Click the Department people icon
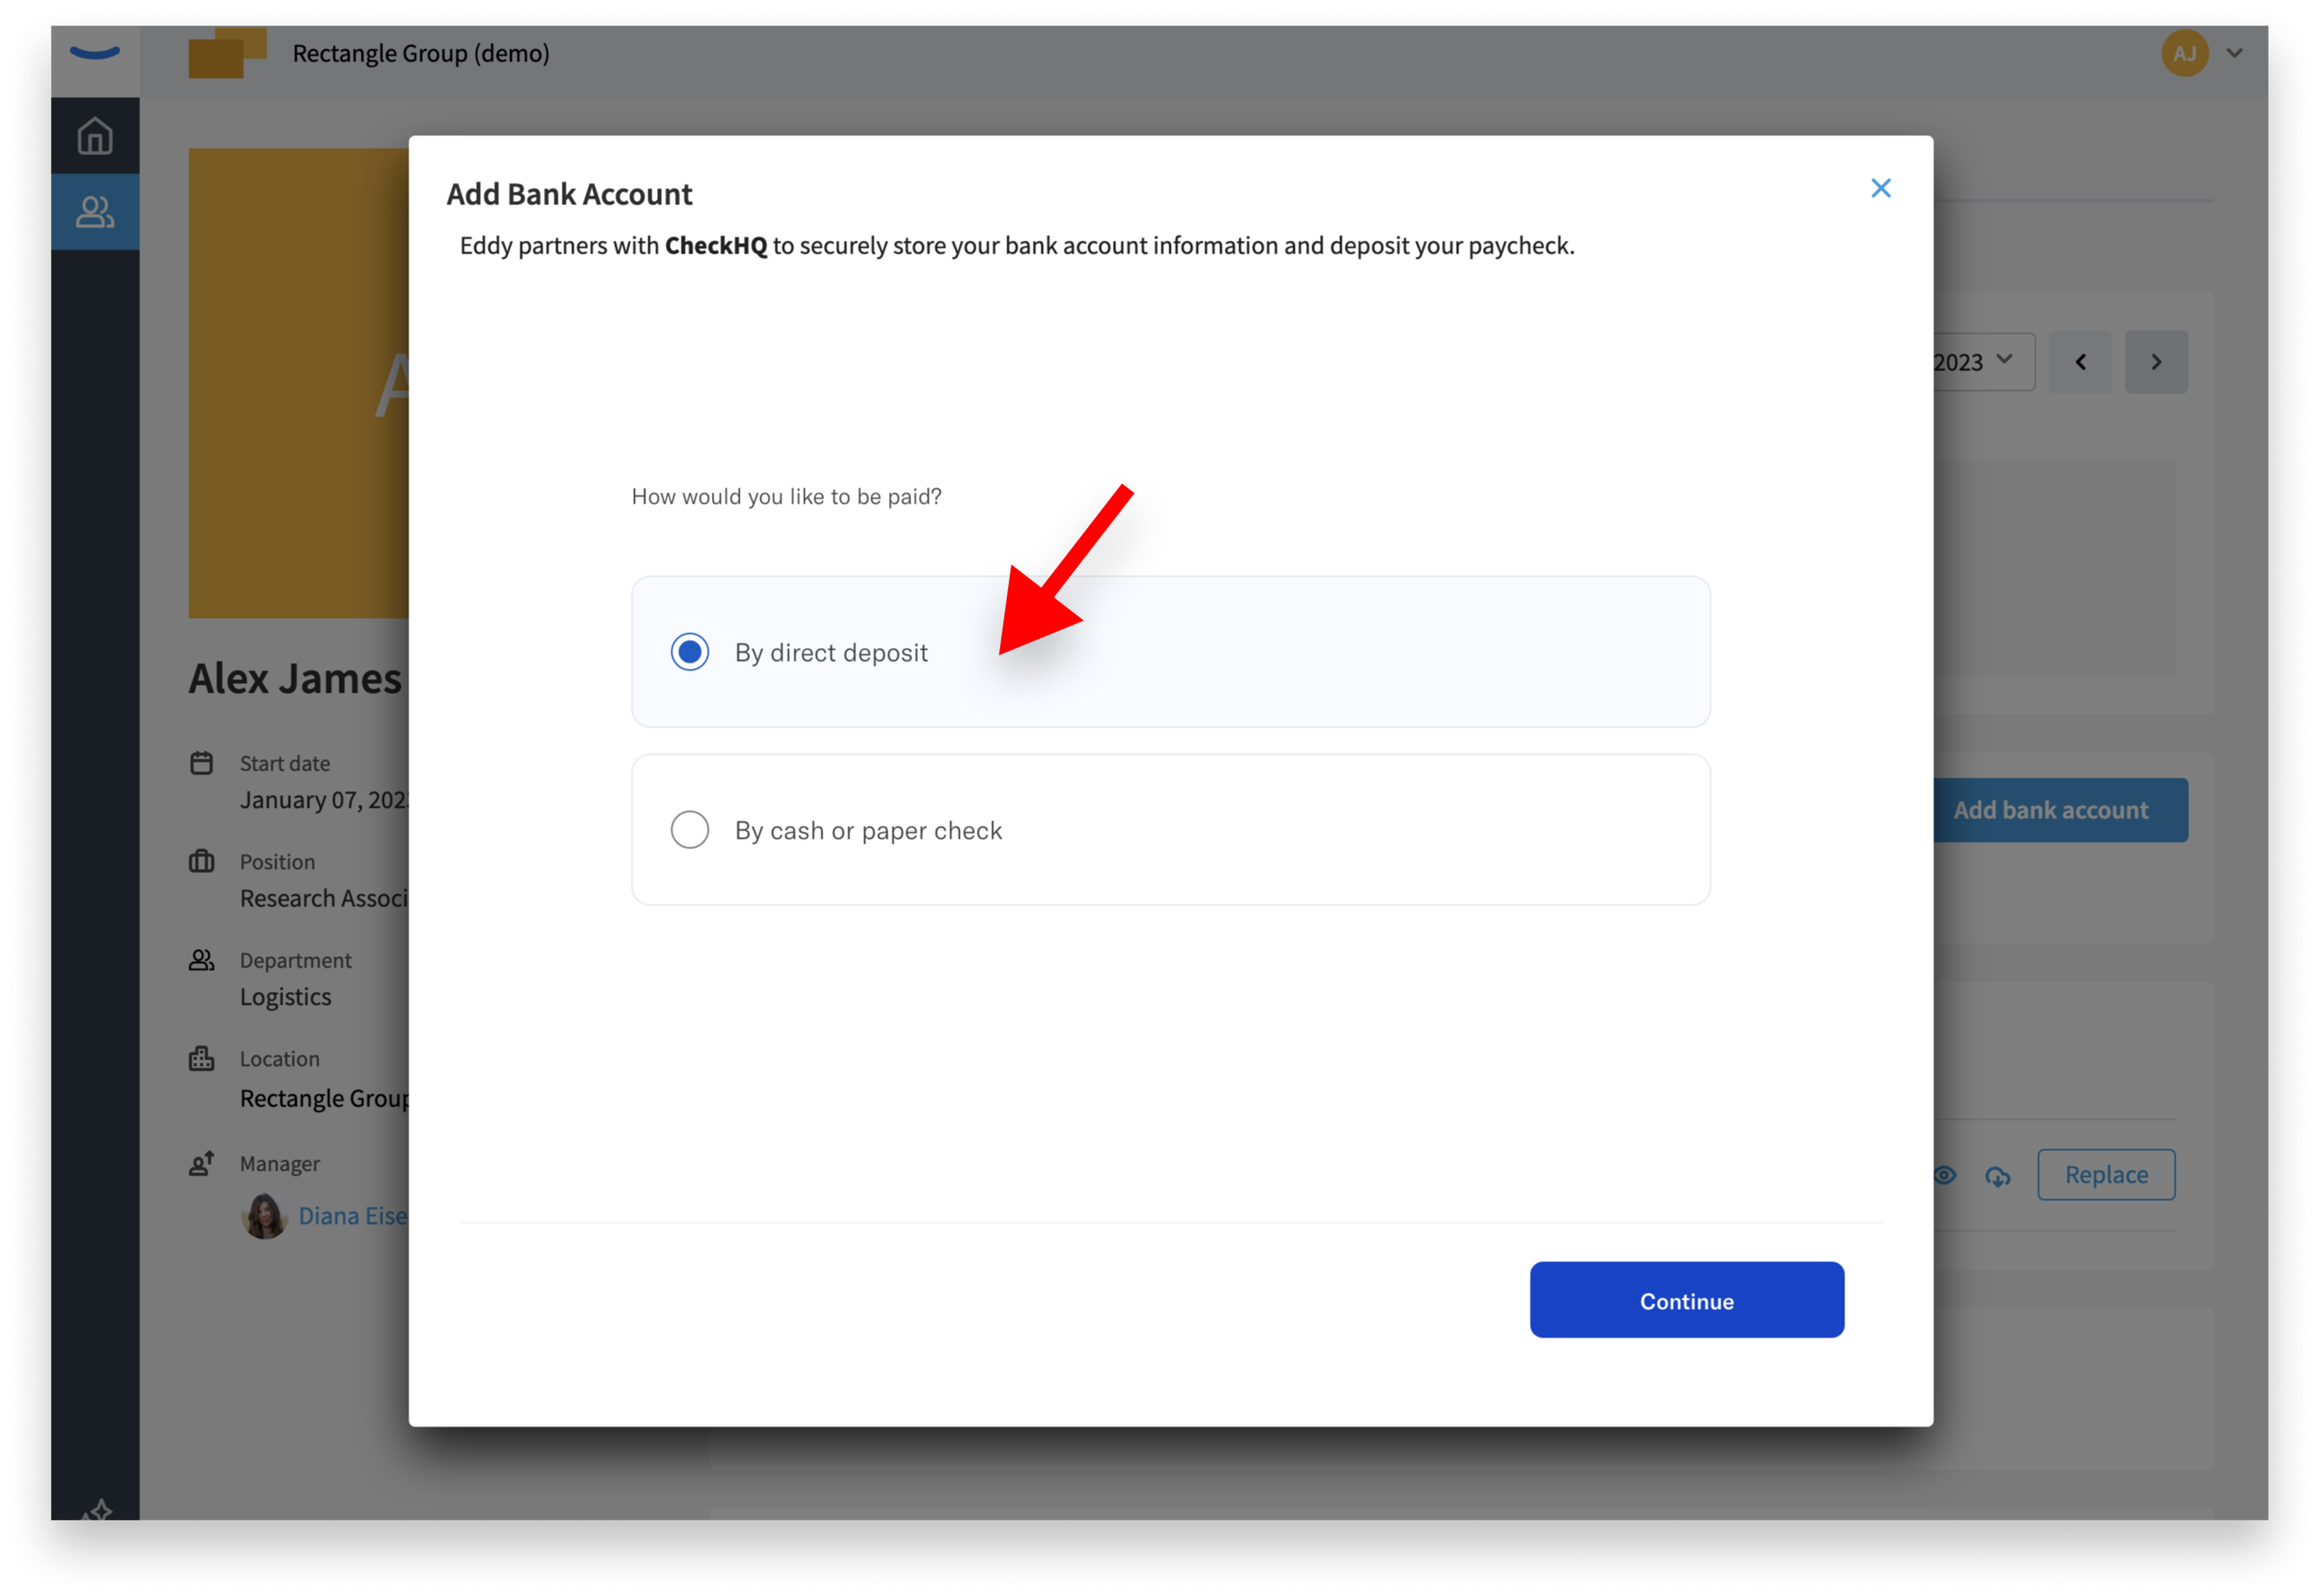The width and height of the screenshot is (2319, 1596). pyautogui.click(x=201, y=960)
